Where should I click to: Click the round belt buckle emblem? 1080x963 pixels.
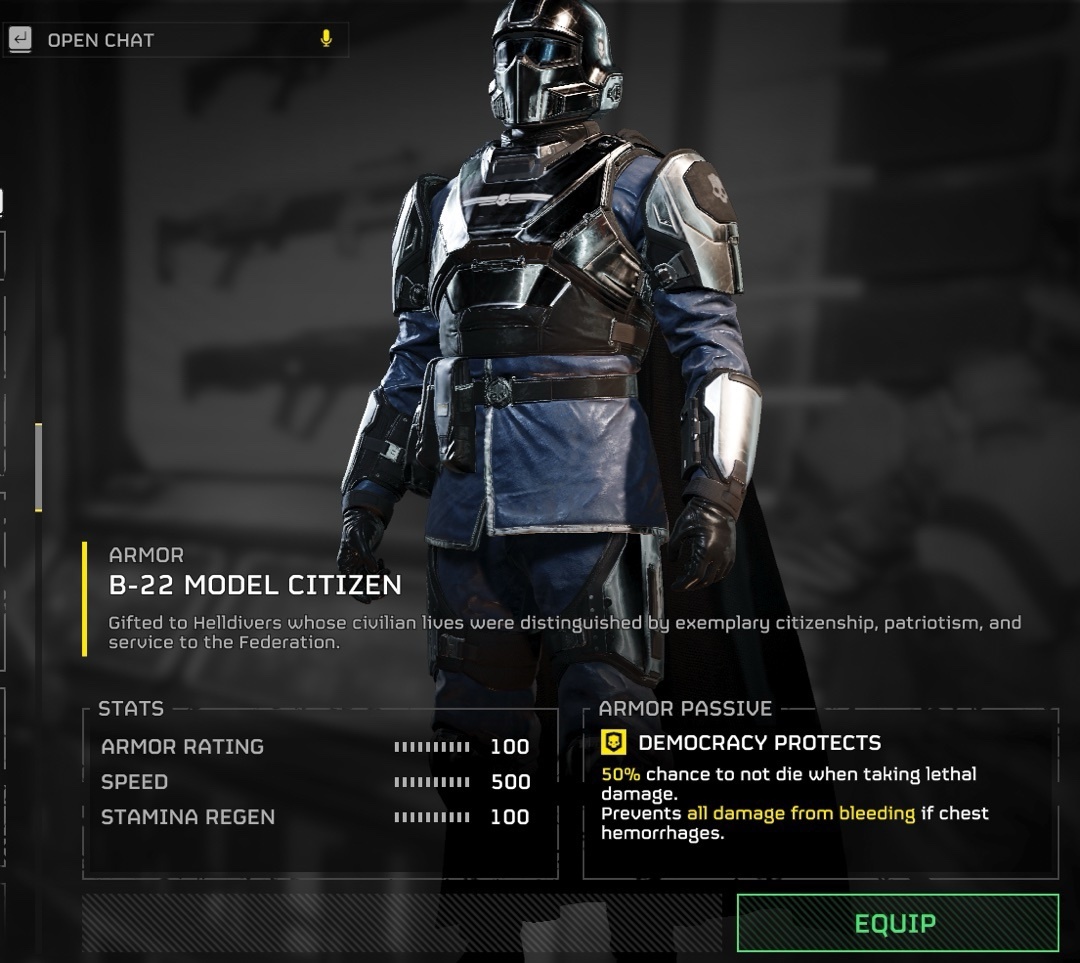click(x=499, y=392)
